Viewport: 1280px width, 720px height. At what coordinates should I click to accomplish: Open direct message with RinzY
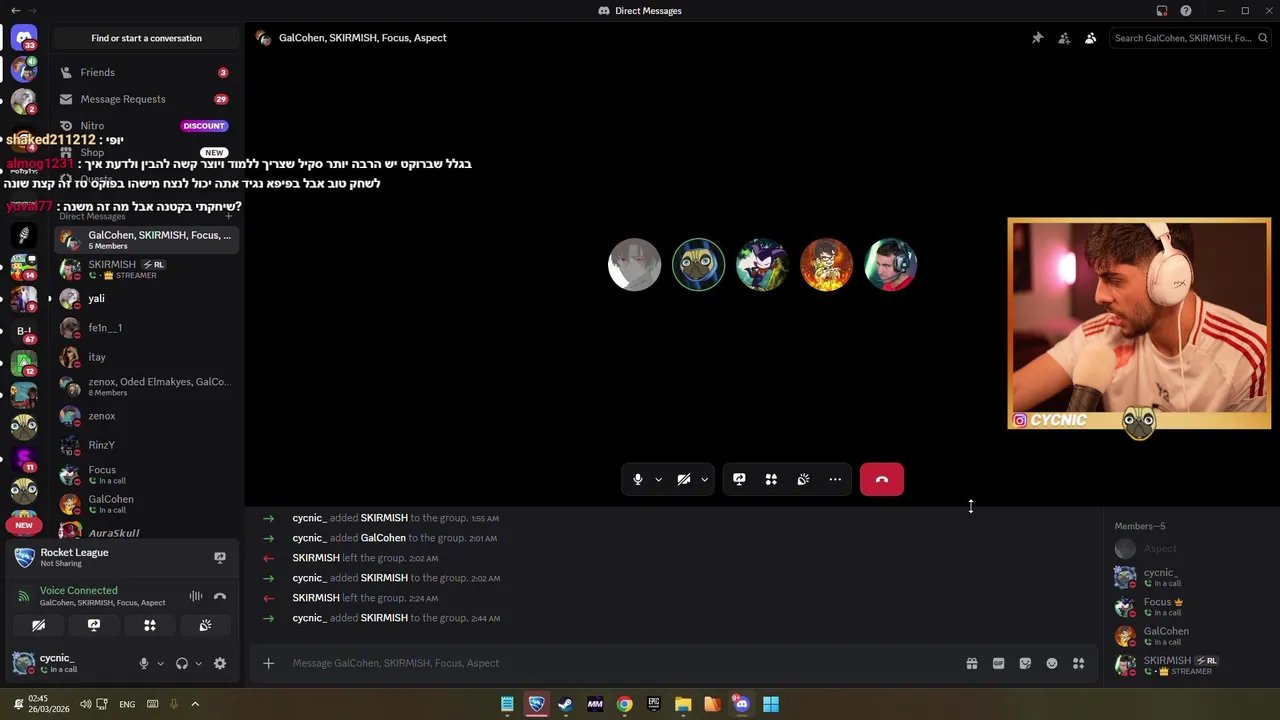pyautogui.click(x=147, y=445)
